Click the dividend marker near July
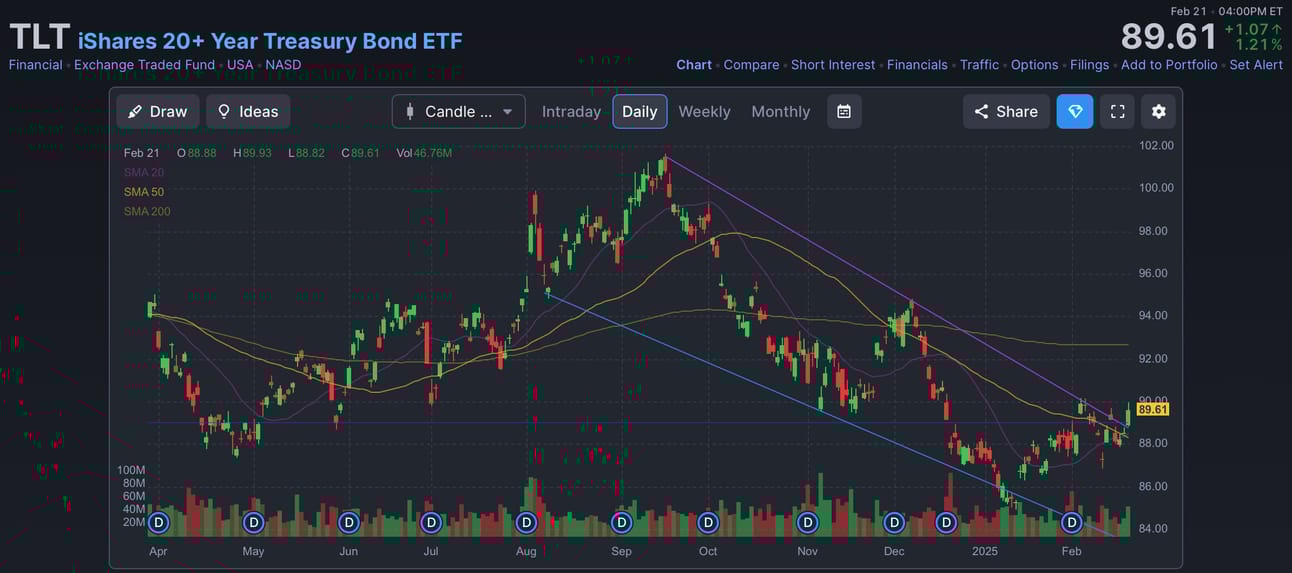 [x=431, y=522]
